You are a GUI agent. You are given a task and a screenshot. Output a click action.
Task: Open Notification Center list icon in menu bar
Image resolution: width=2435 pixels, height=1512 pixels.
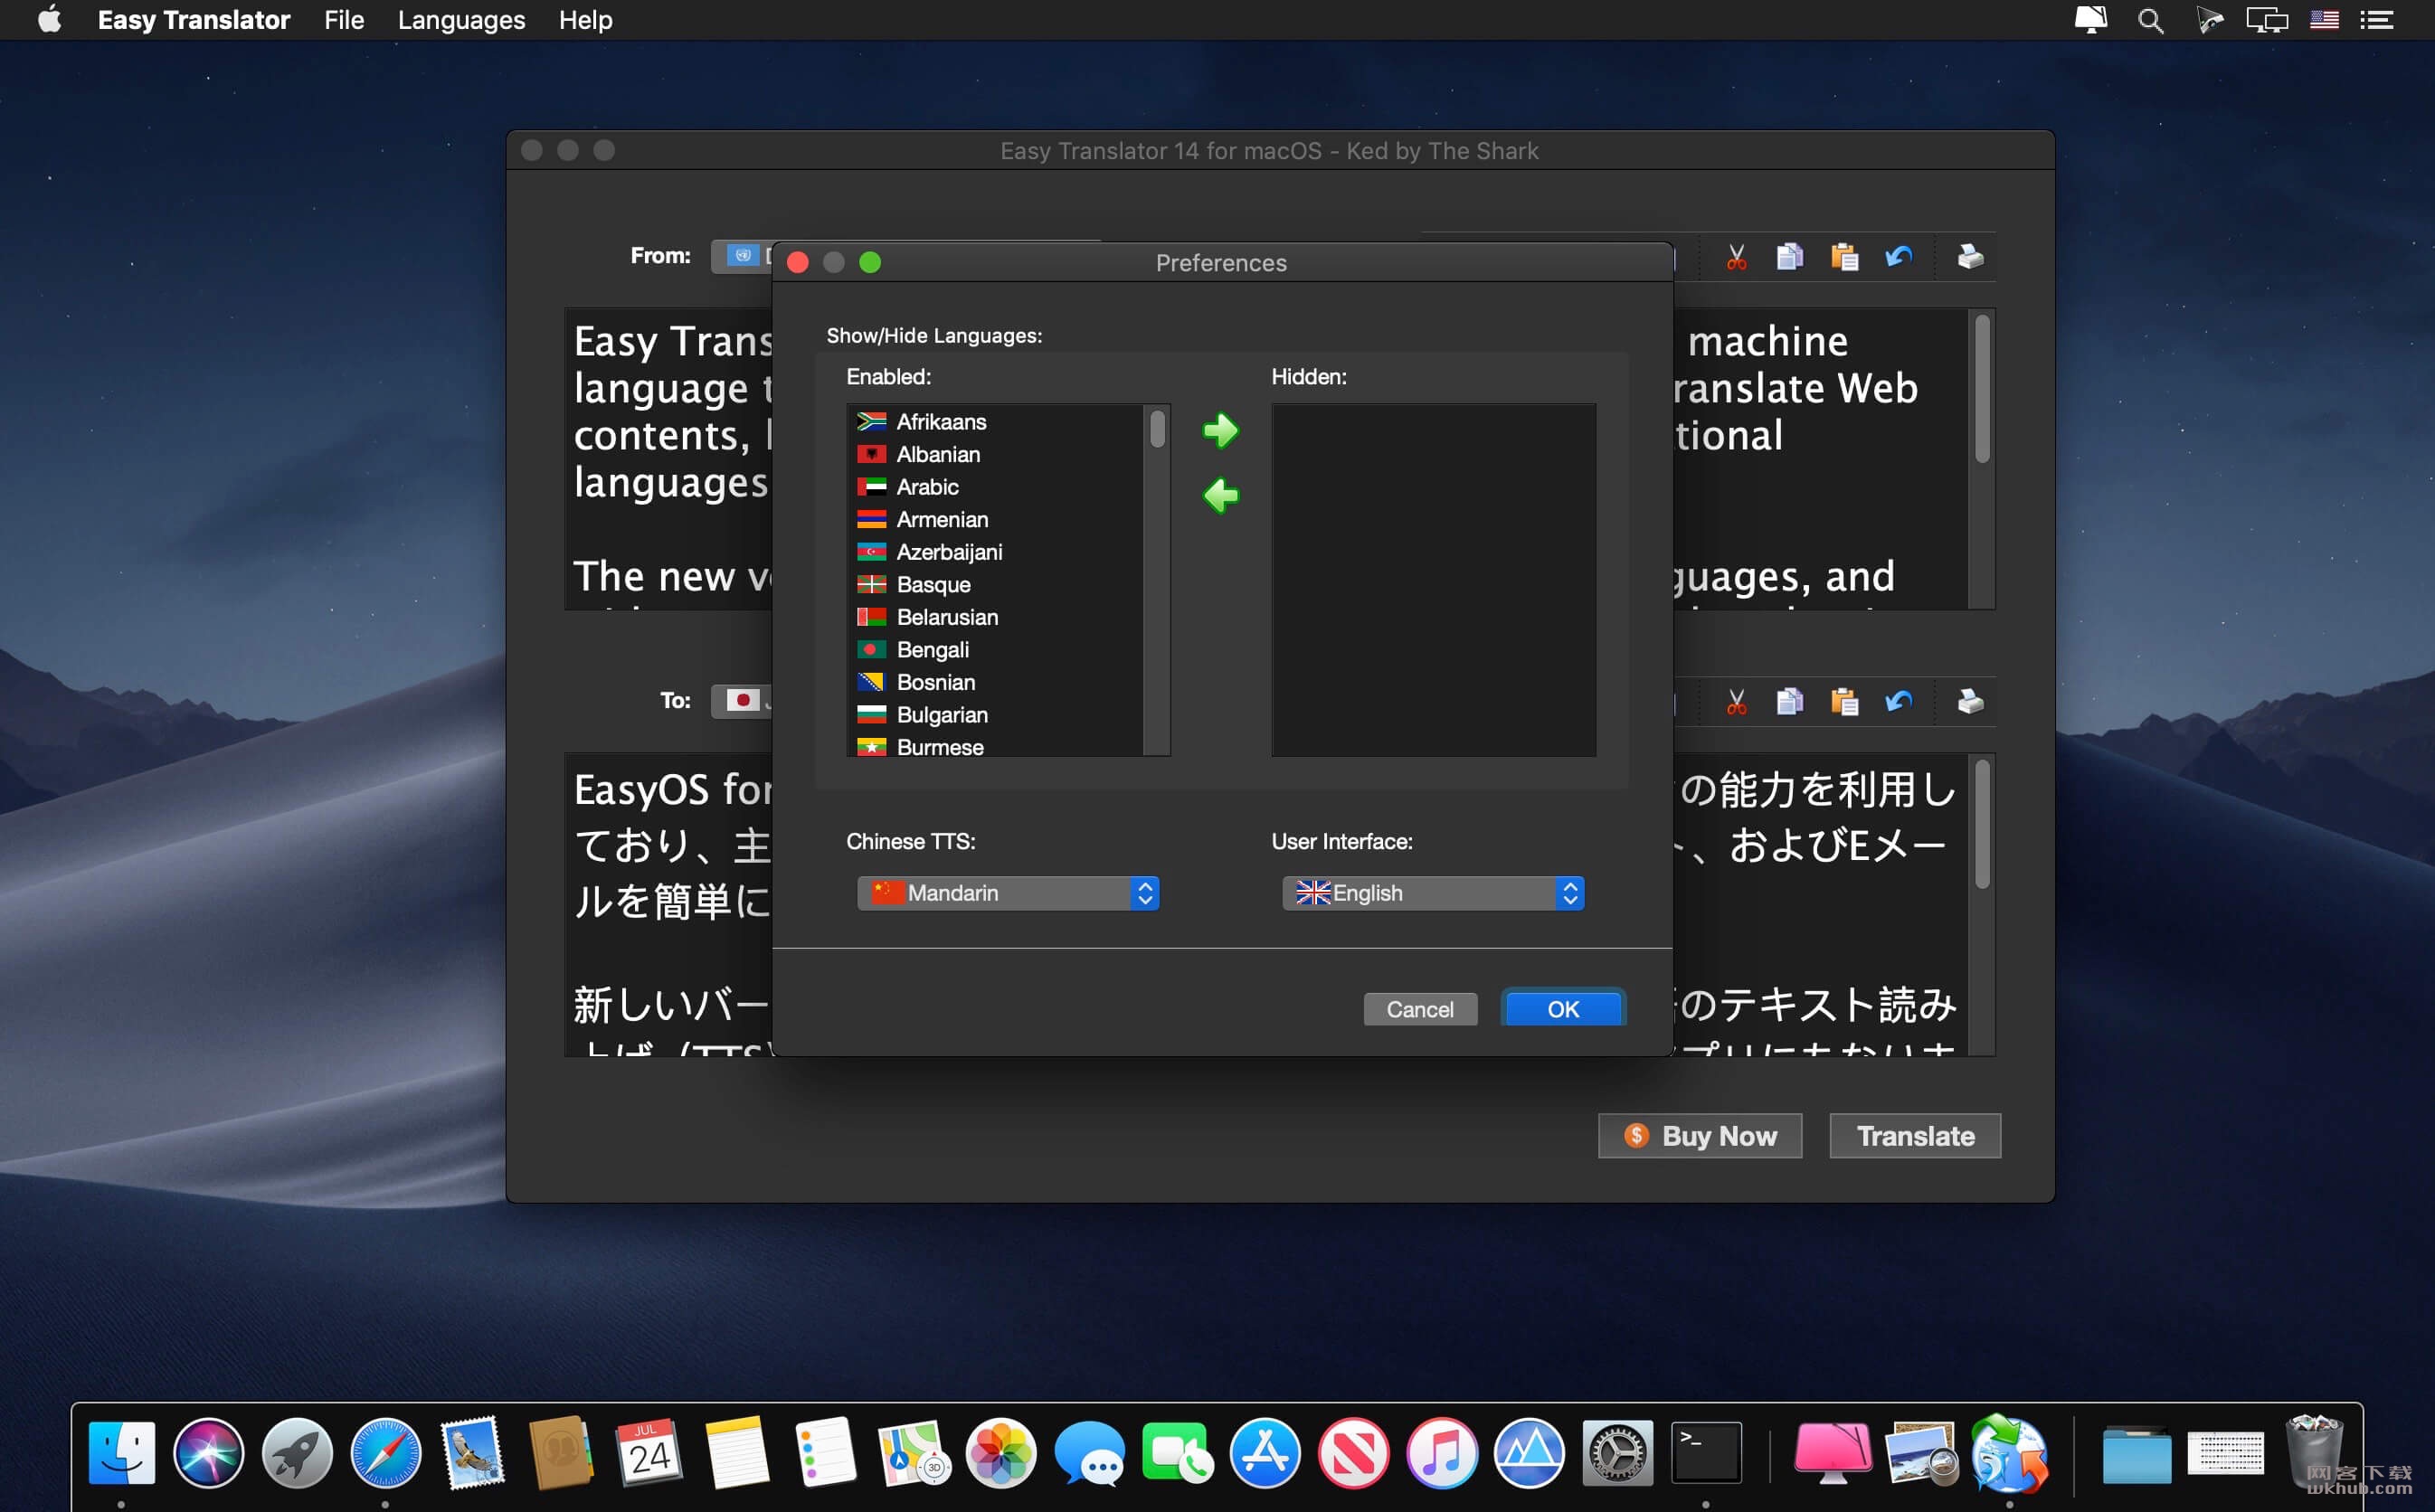pyautogui.click(x=2377, y=20)
